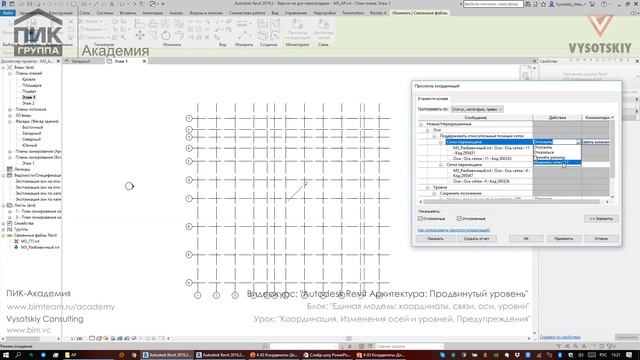Click the Move tool icon in Modify panel
This screenshot has height=360, width=640.
[140, 35]
